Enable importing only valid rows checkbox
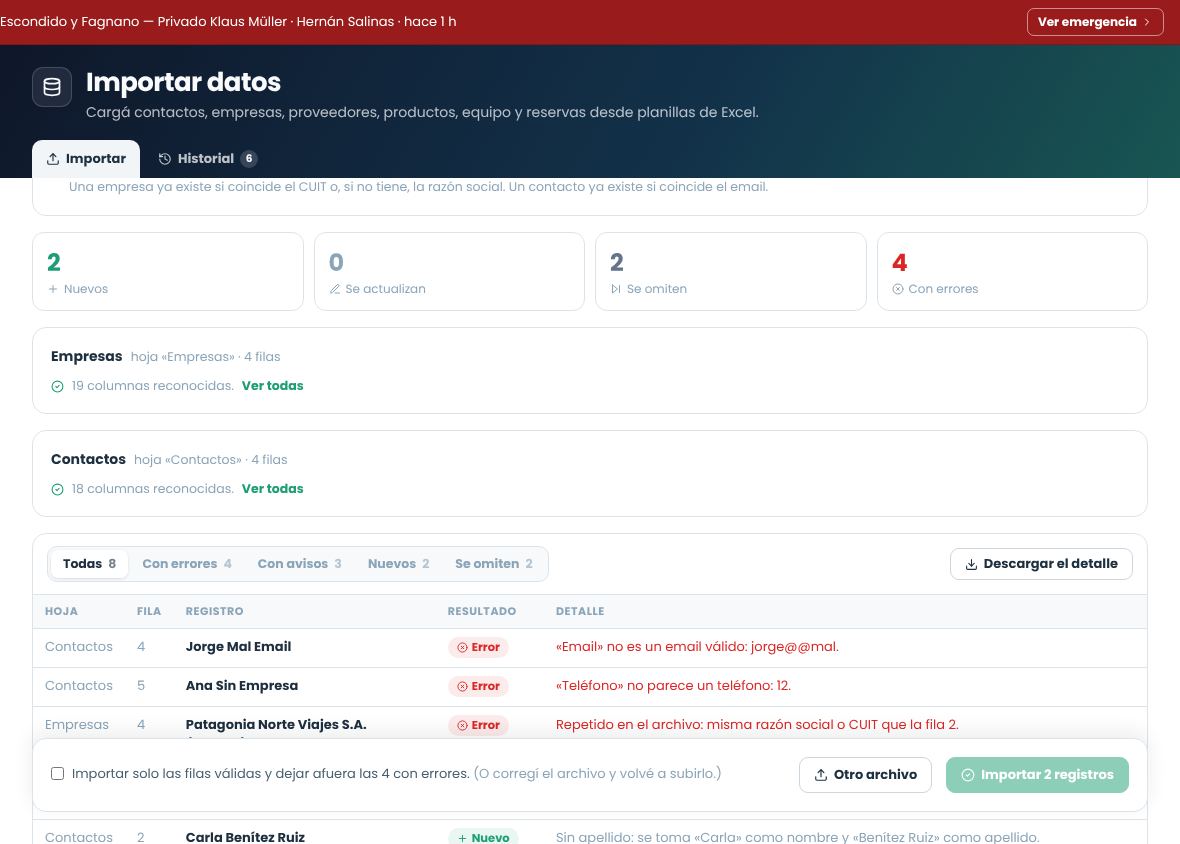This screenshot has height=844, width=1180. pos(57,774)
